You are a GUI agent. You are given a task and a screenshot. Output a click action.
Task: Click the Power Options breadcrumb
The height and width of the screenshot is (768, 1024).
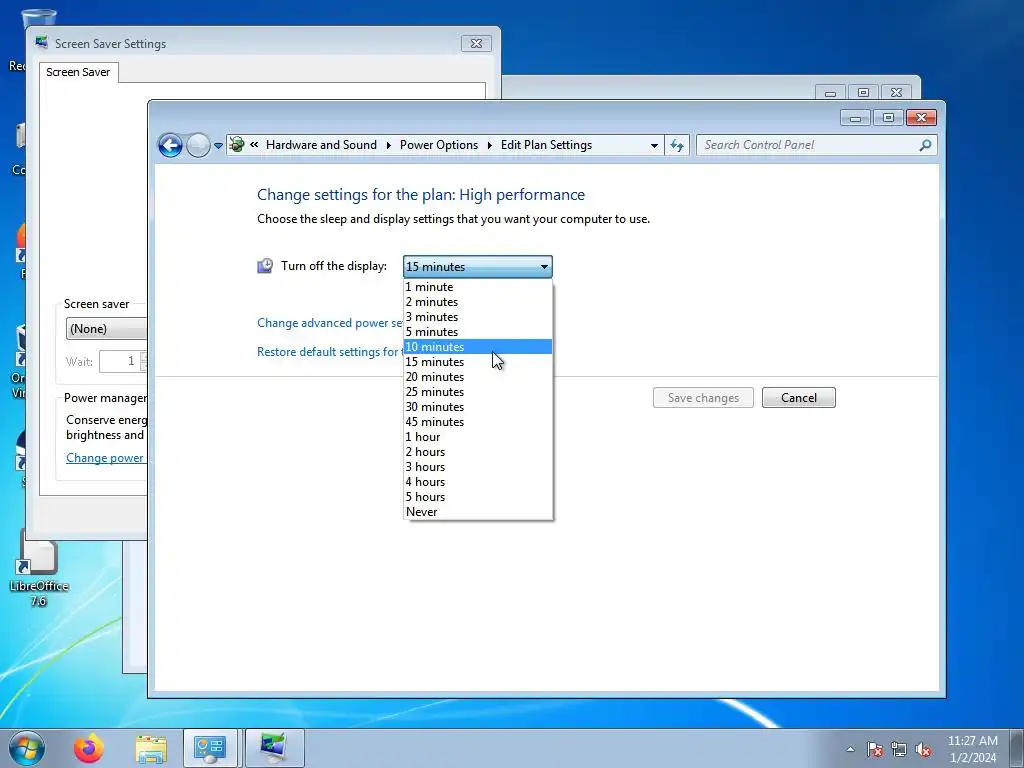439,145
